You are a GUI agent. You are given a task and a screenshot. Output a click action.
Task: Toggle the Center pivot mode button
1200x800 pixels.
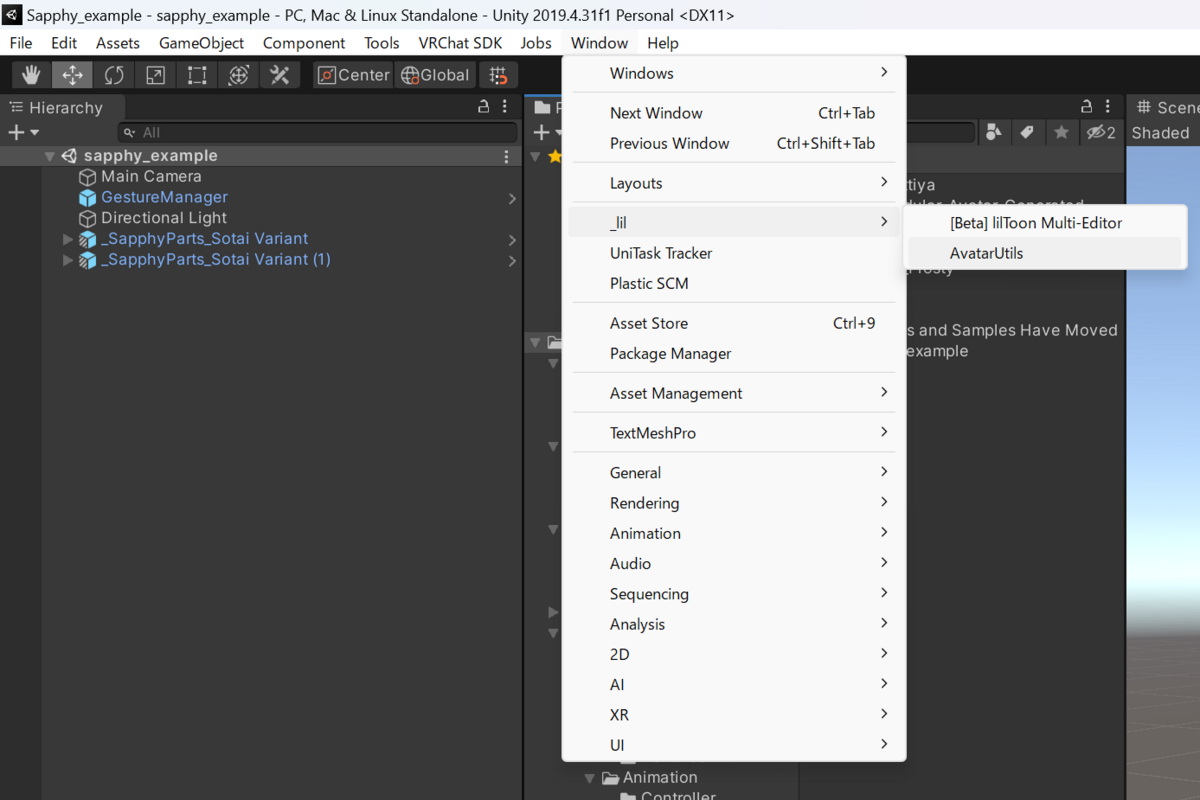(353, 75)
